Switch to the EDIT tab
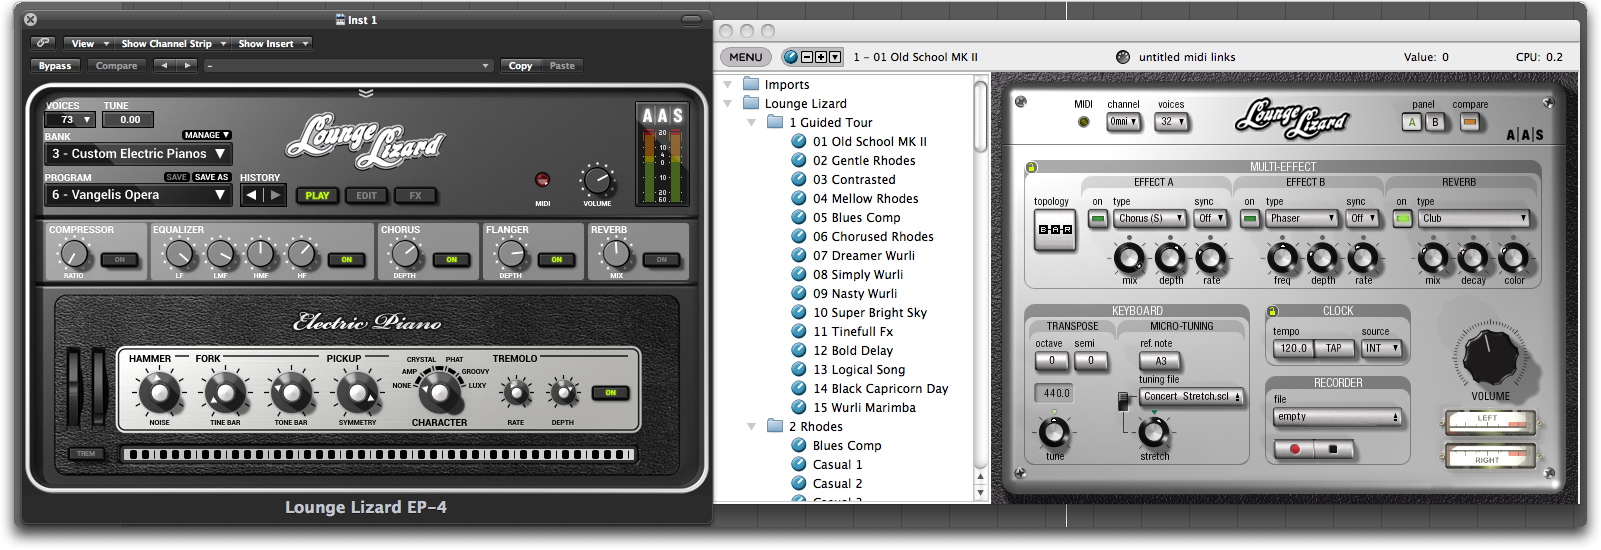1601x550 pixels. (x=366, y=196)
